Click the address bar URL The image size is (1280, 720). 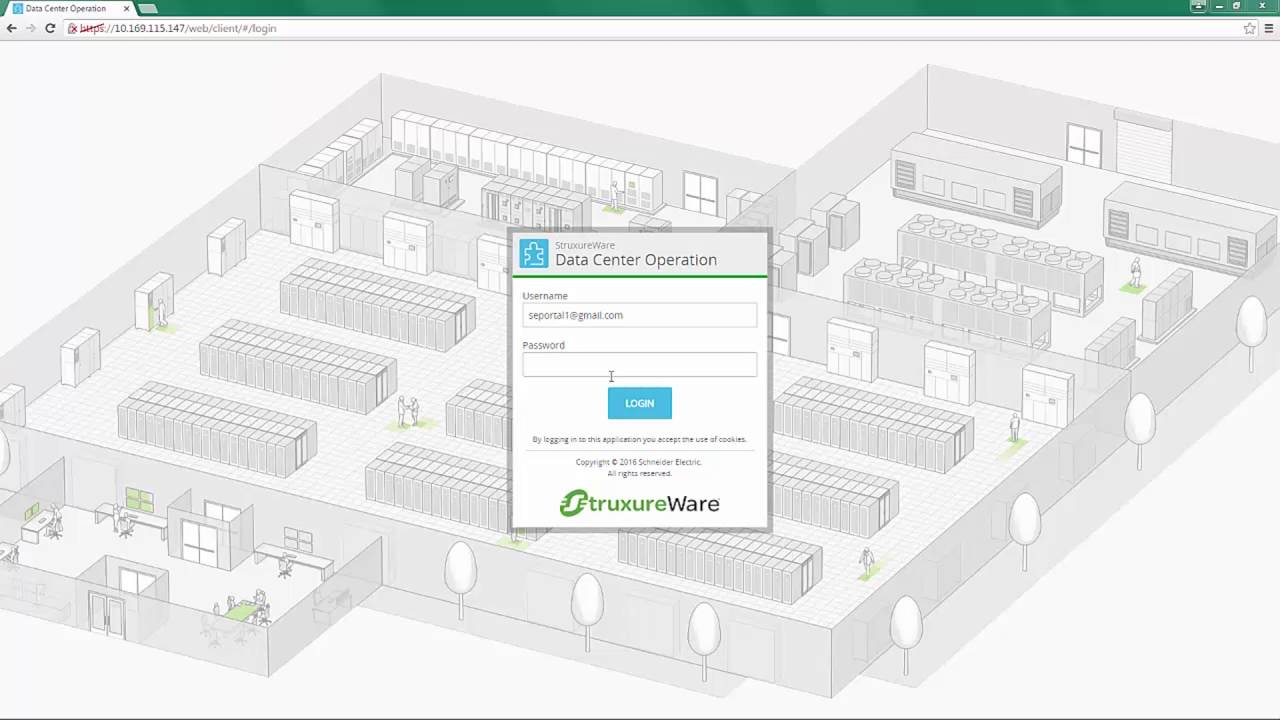point(178,28)
